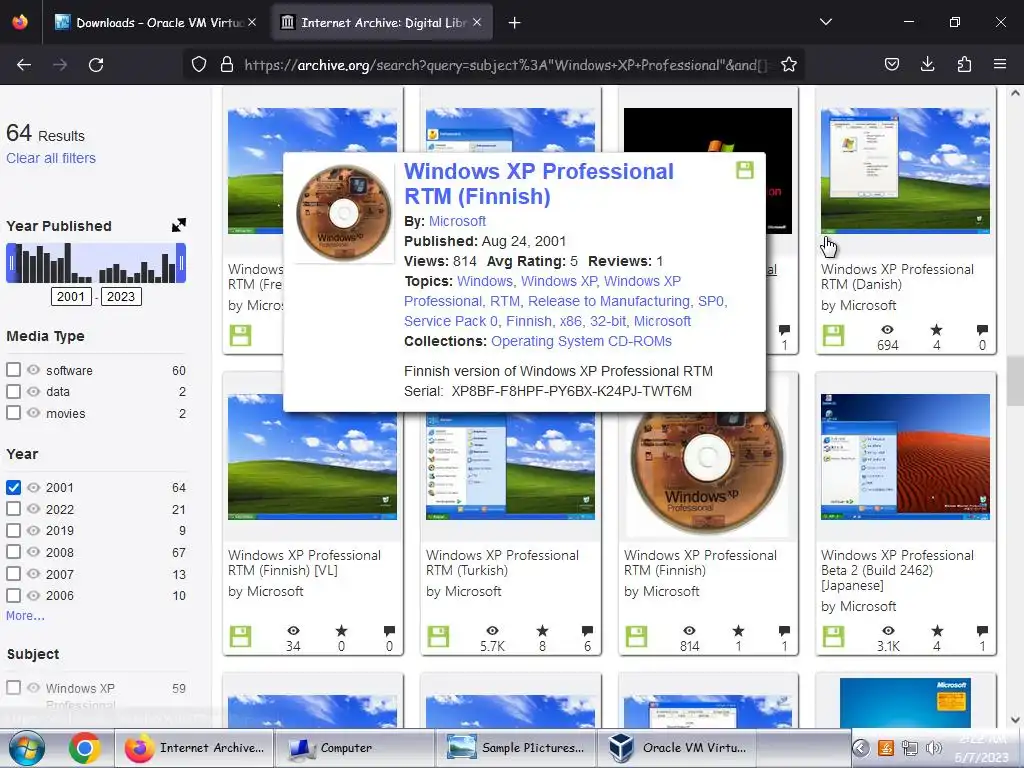Click the page vertical scrollbar thumb
Viewport: 1024px width, 768px height.
(x=1015, y=381)
